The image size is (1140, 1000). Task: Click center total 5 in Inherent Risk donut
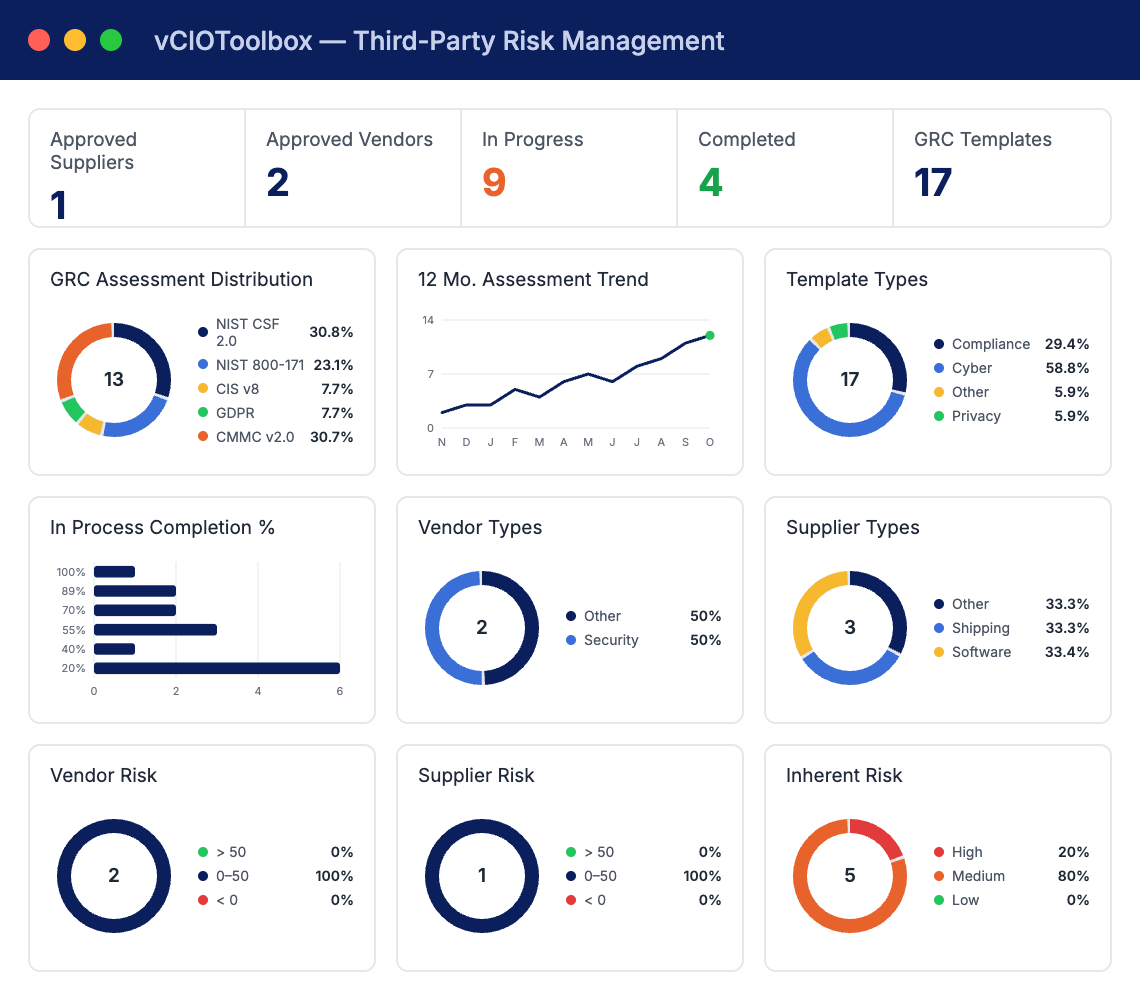click(849, 875)
